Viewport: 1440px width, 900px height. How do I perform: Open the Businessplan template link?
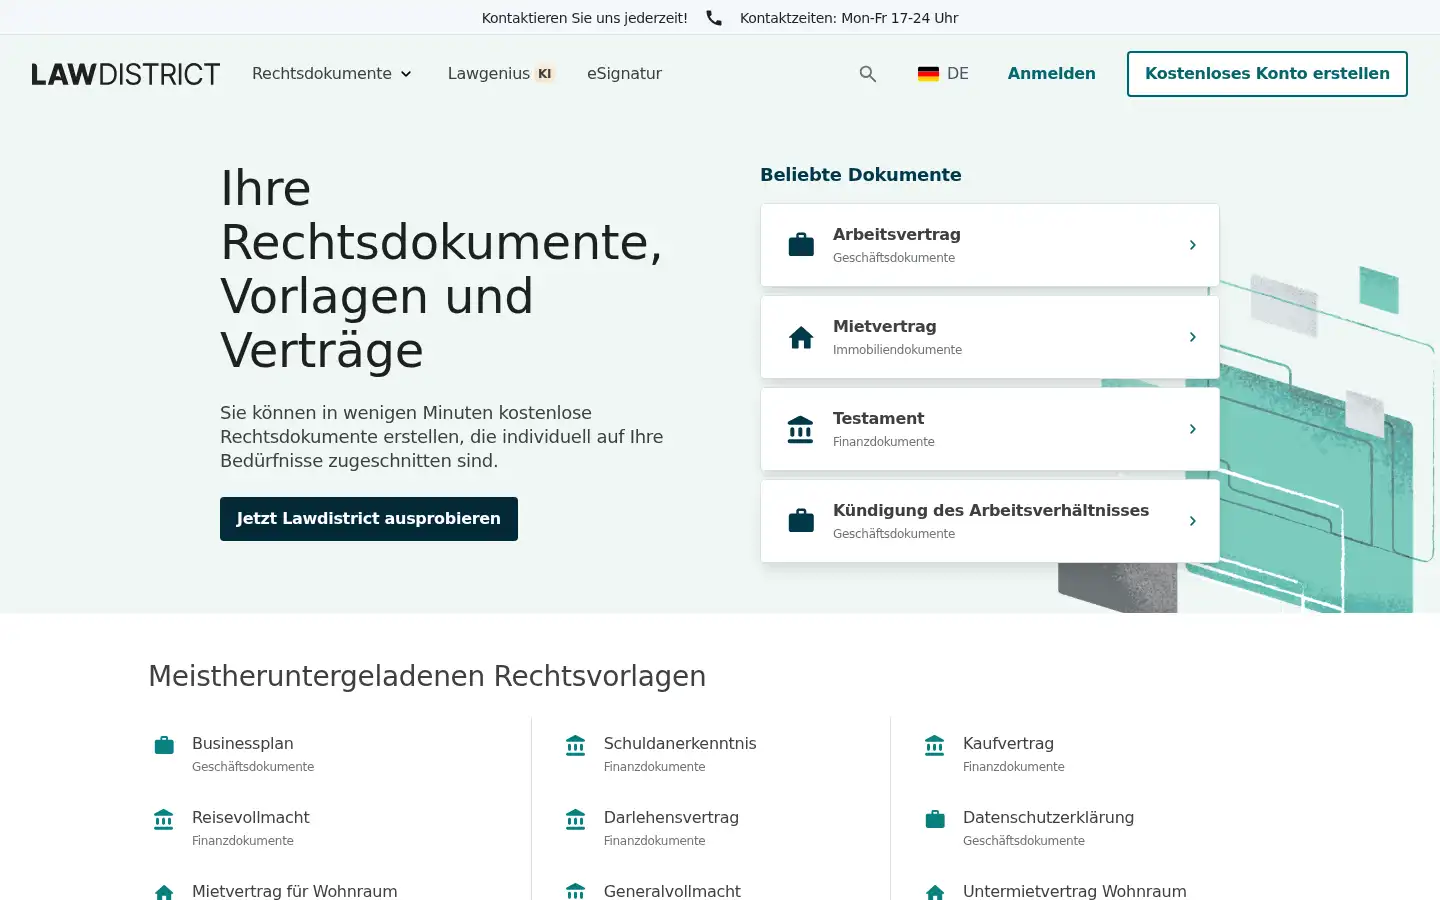click(x=243, y=743)
